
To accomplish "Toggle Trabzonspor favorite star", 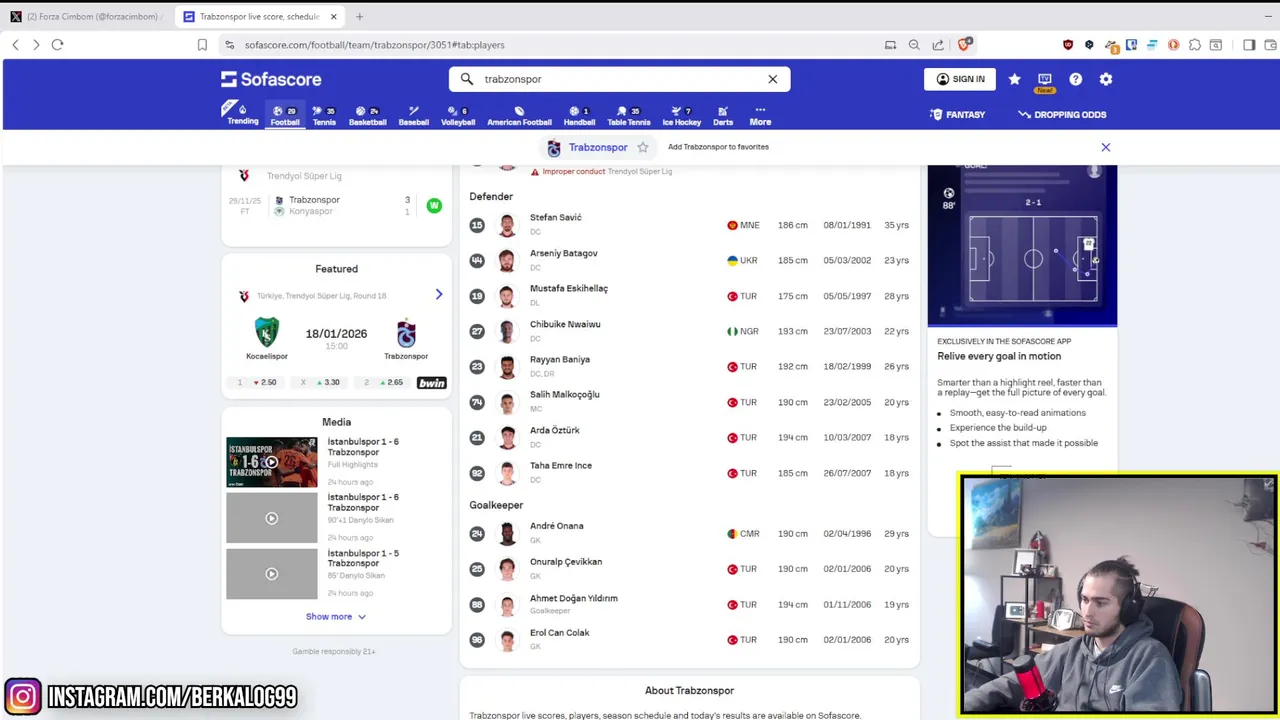I will pos(643,147).
